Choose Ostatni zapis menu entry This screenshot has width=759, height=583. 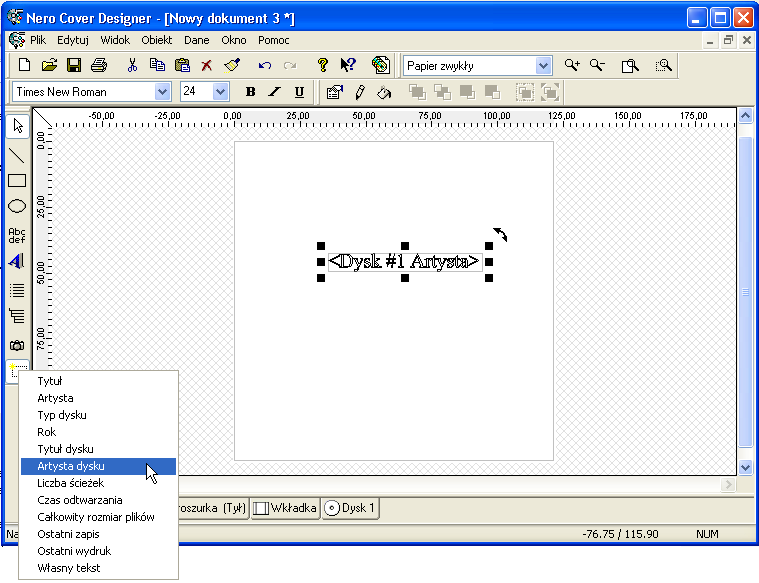click(x=98, y=534)
